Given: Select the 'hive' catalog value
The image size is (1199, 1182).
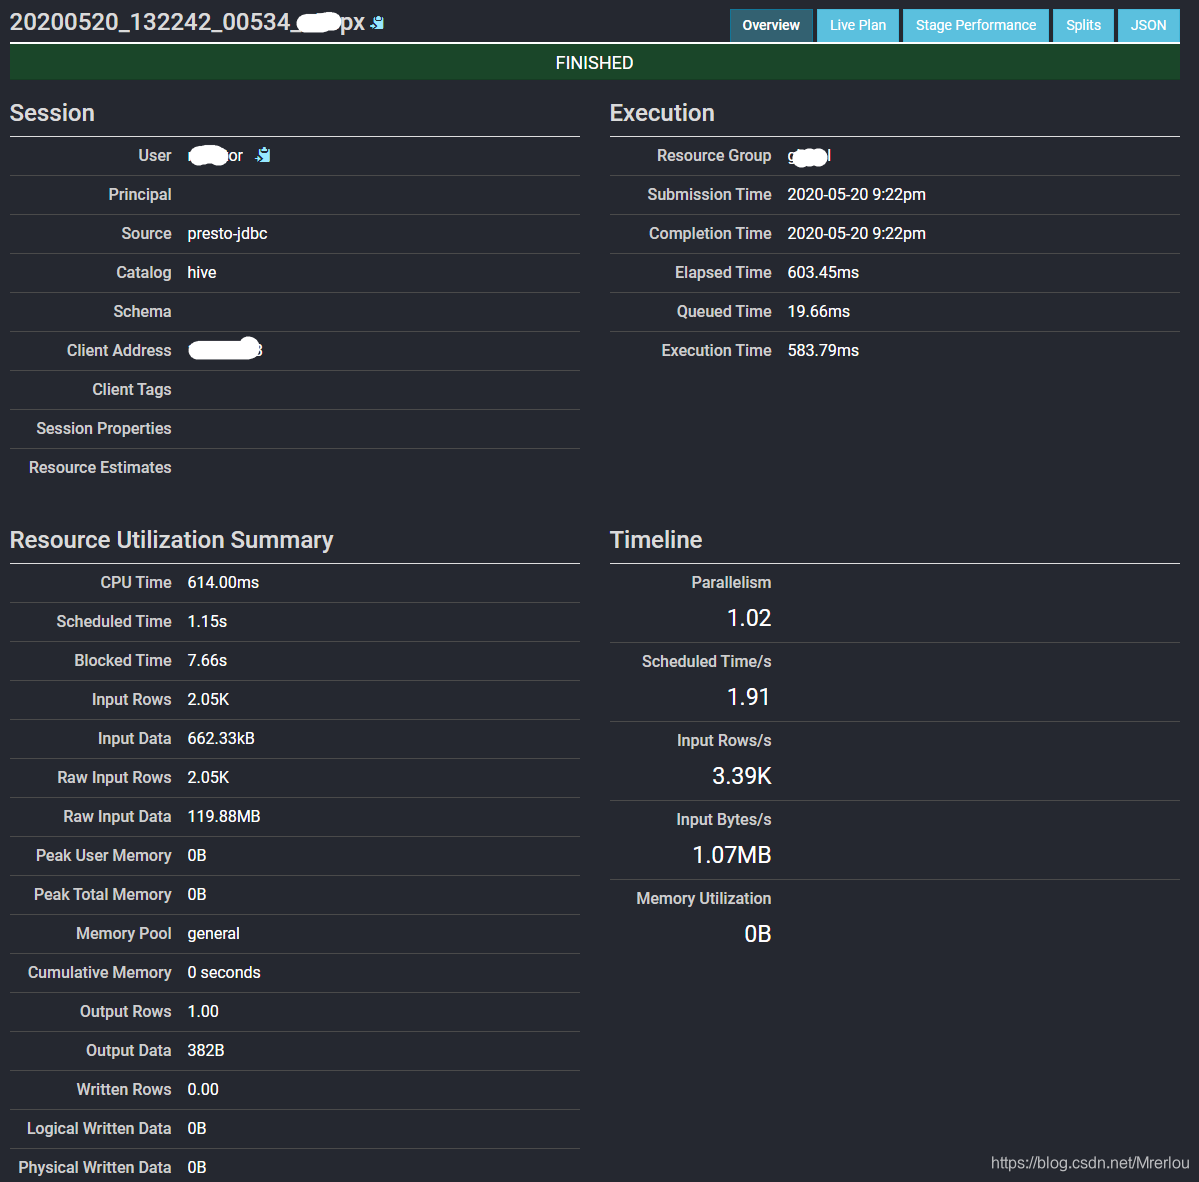Looking at the screenshot, I should 202,272.
